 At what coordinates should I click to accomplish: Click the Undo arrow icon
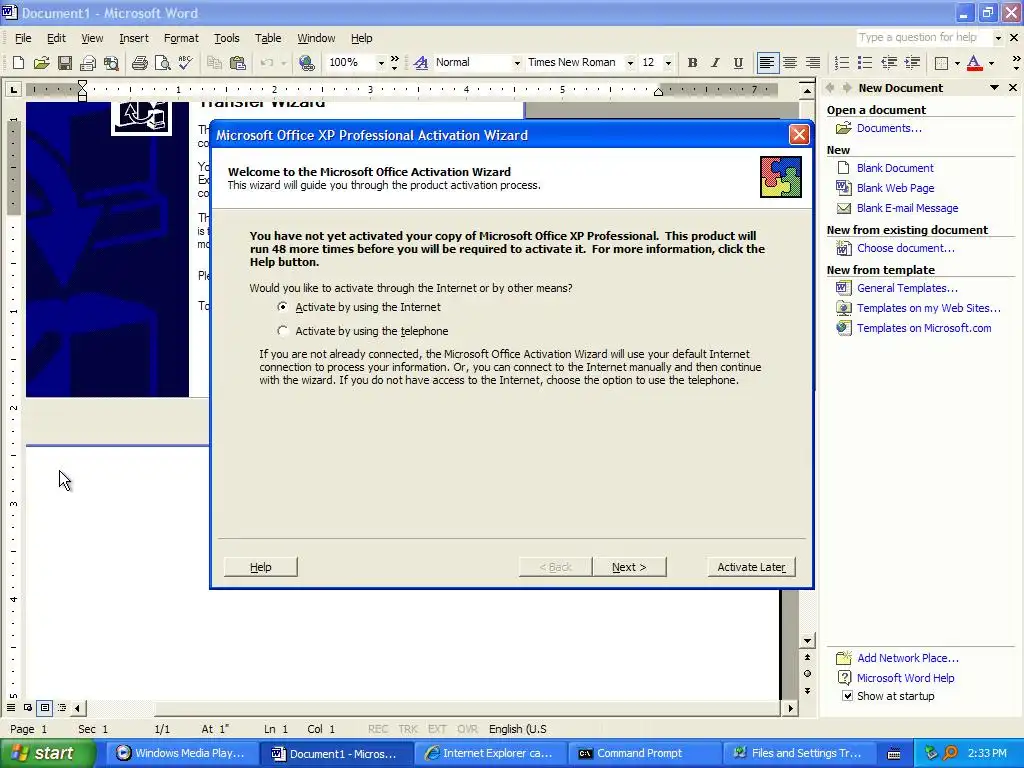point(266,63)
